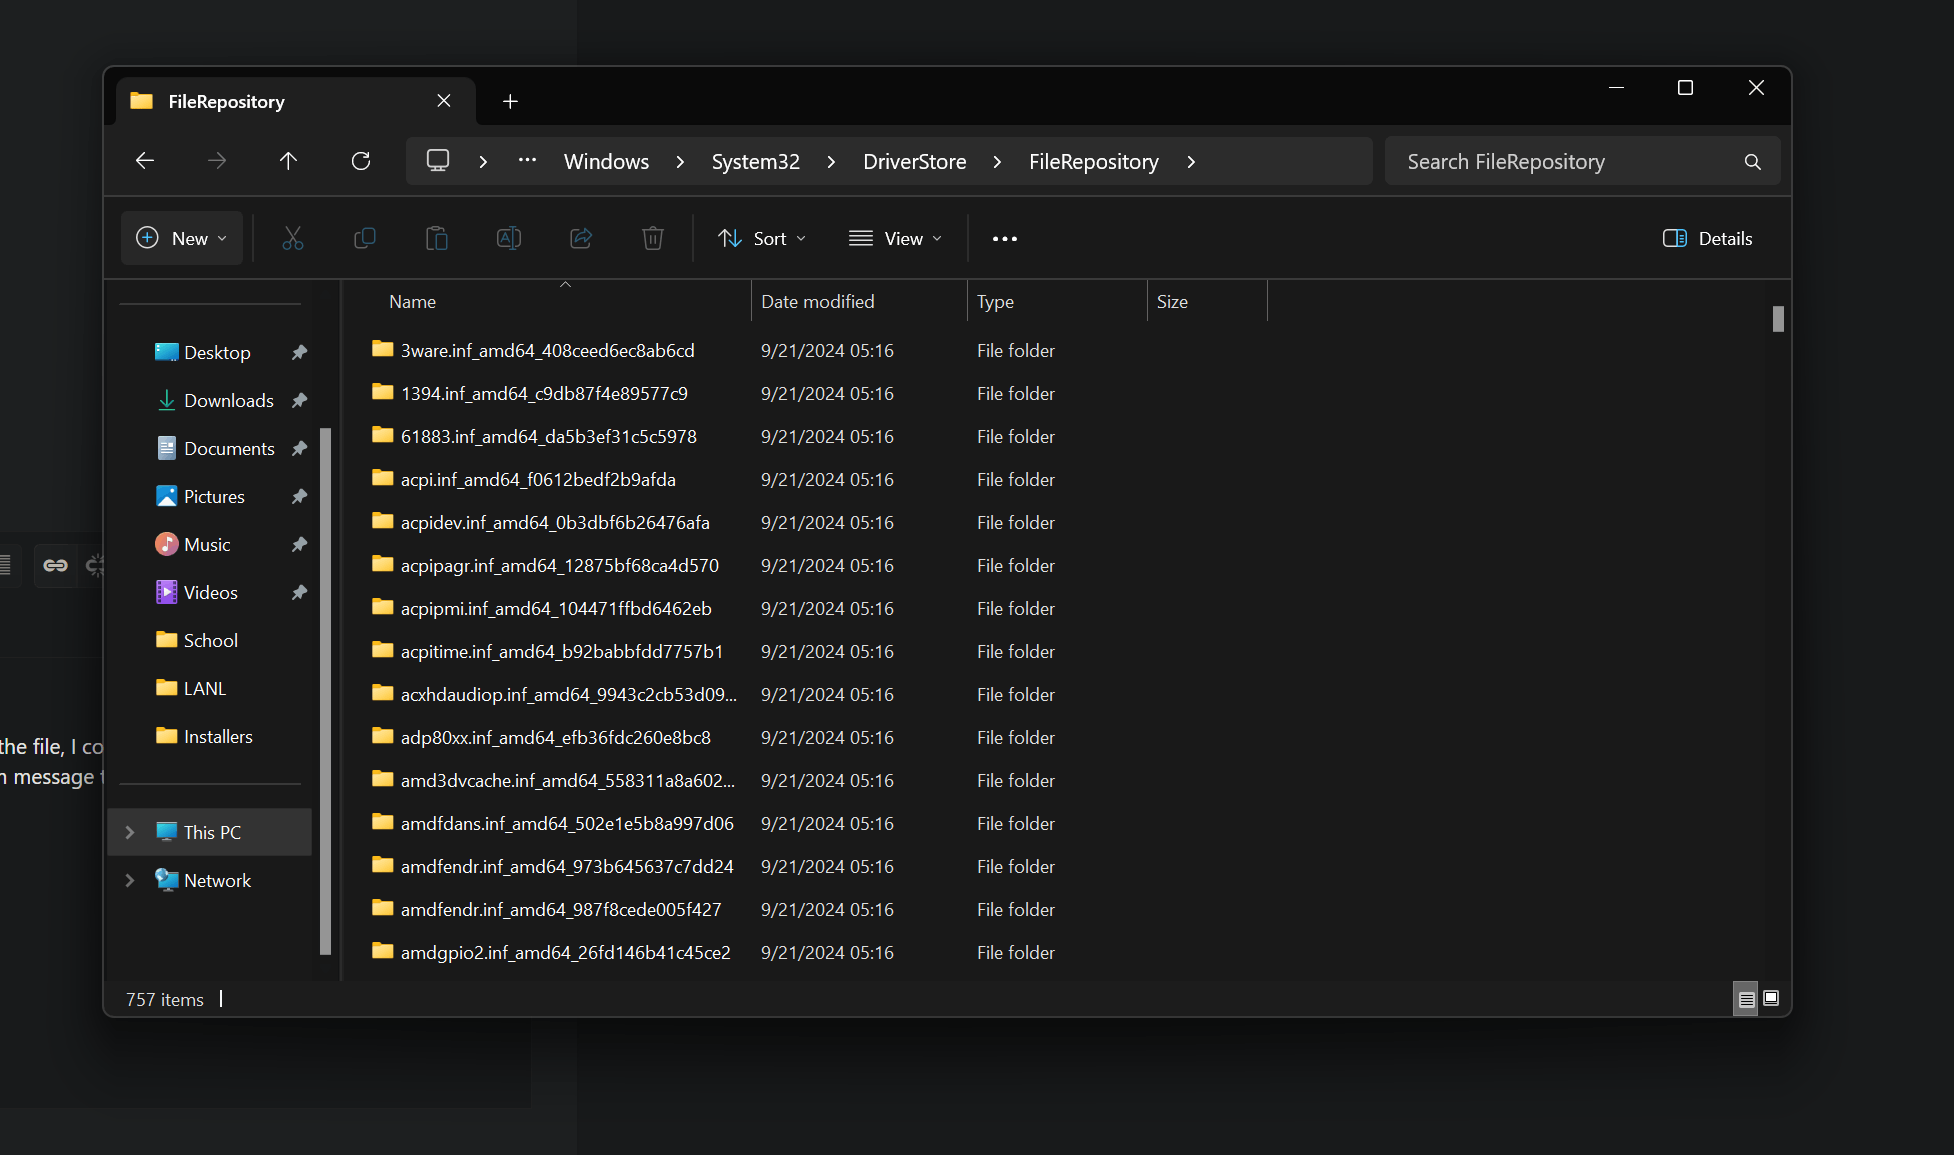The height and width of the screenshot is (1155, 1954).
Task: Click the Search FileRepository field
Action: (x=1582, y=162)
